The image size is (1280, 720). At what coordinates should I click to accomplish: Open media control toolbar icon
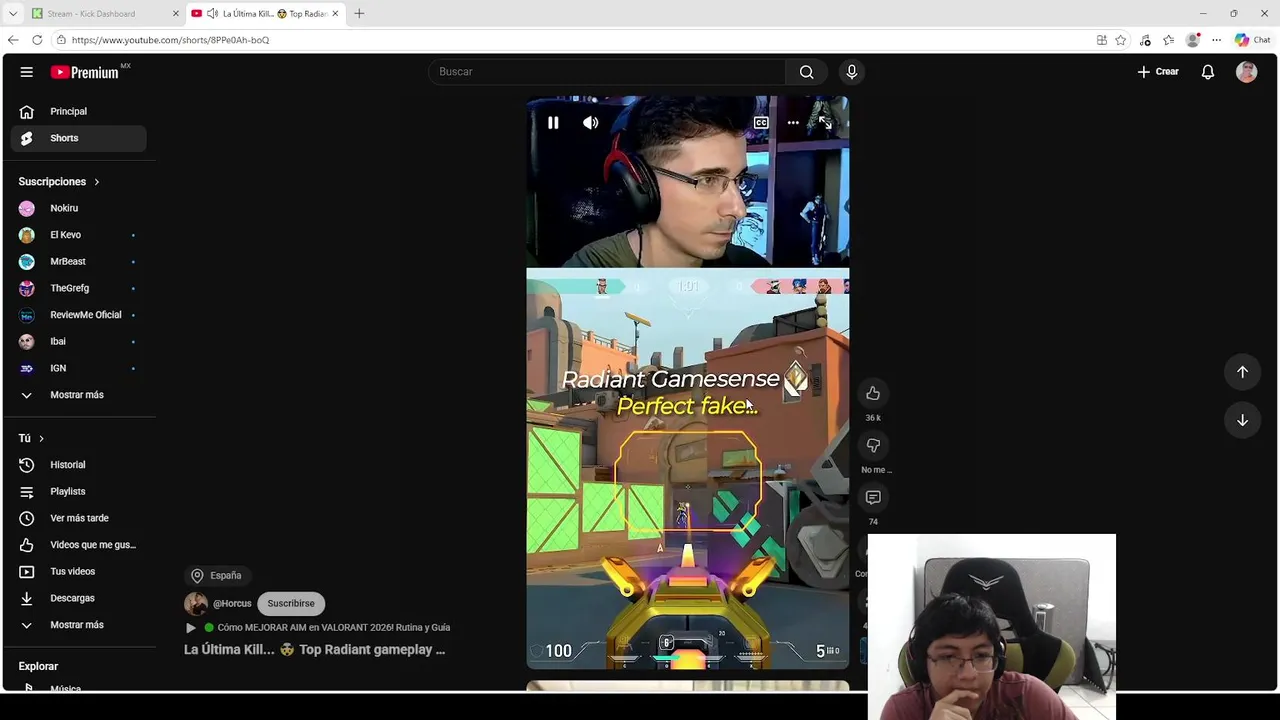tap(1145, 40)
